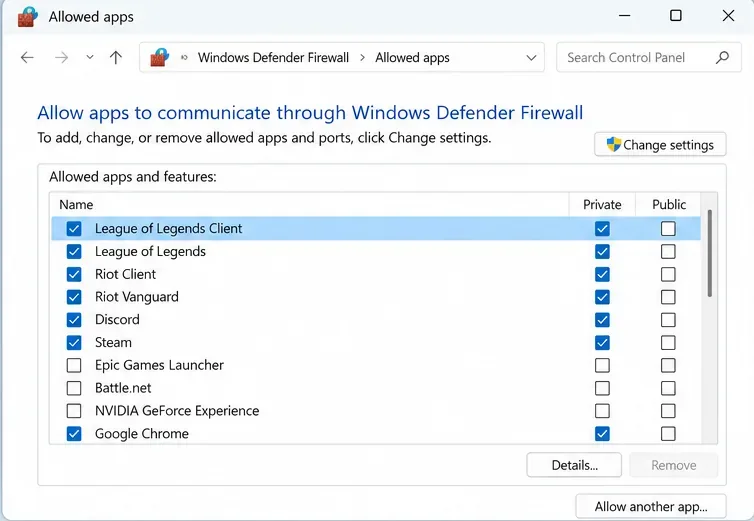754x521 pixels.
Task: Check Epic Games Launcher app checkbox
Action: tap(74, 365)
